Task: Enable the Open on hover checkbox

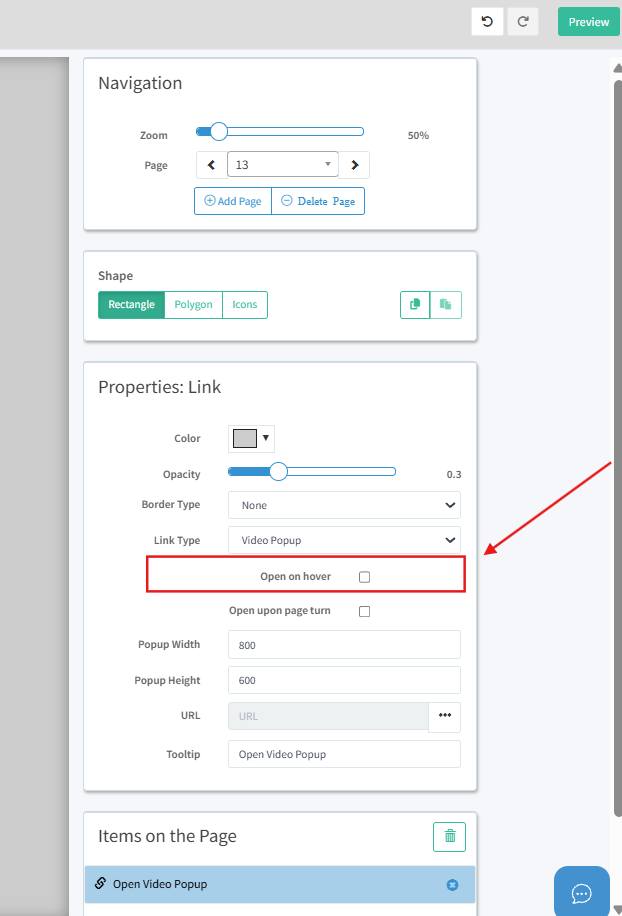Action: (364, 577)
